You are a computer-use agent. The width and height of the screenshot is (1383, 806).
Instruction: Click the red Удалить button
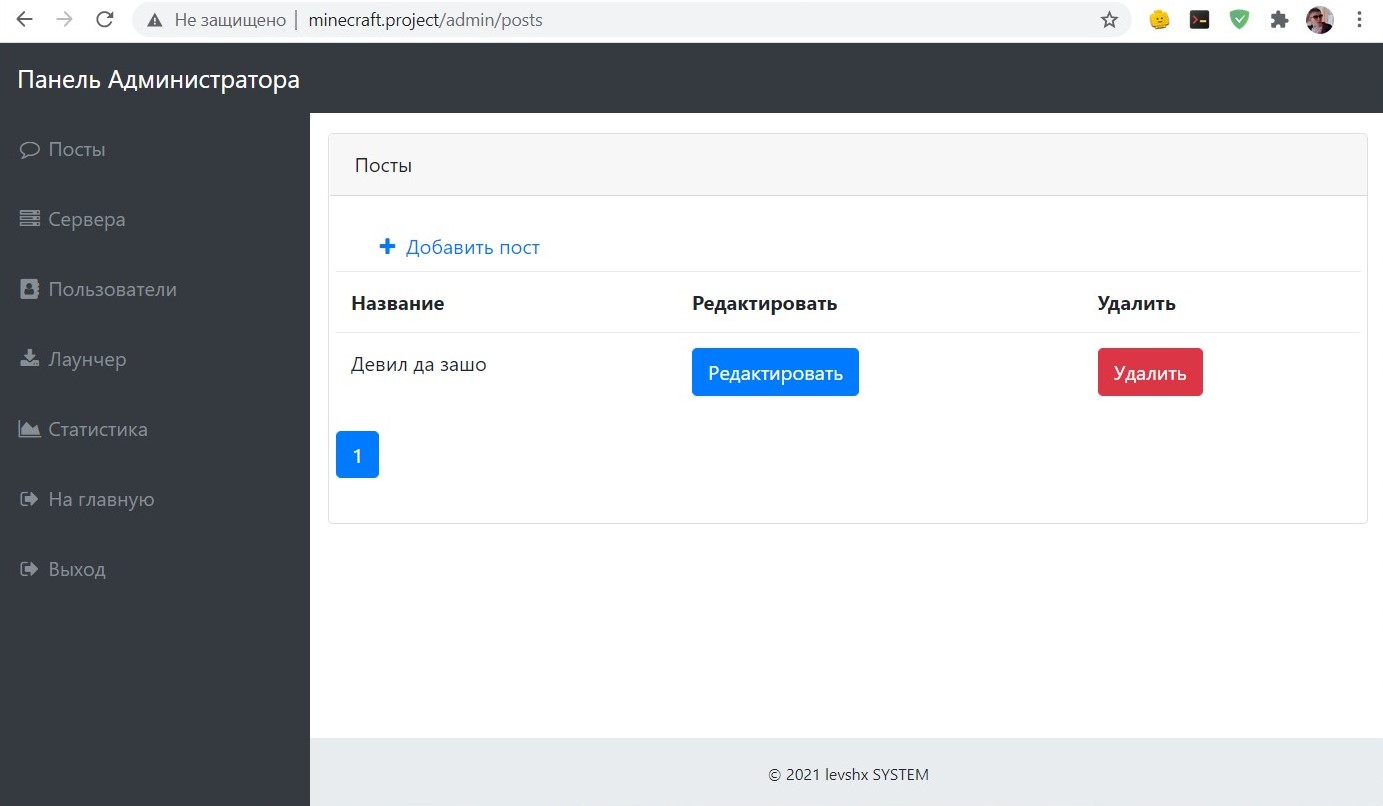pos(1150,372)
